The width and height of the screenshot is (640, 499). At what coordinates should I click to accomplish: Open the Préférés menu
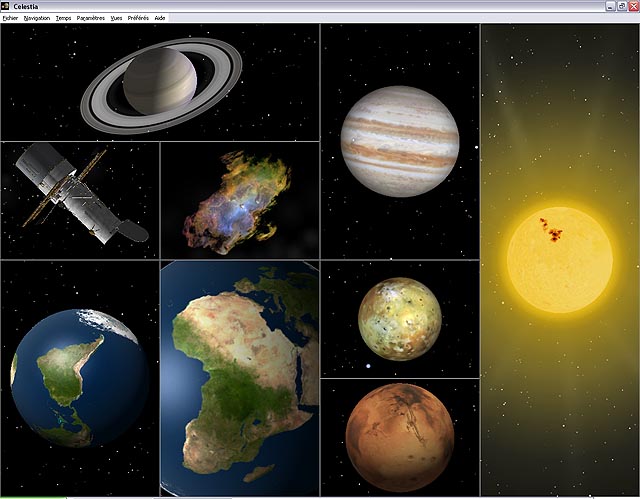[x=138, y=18]
